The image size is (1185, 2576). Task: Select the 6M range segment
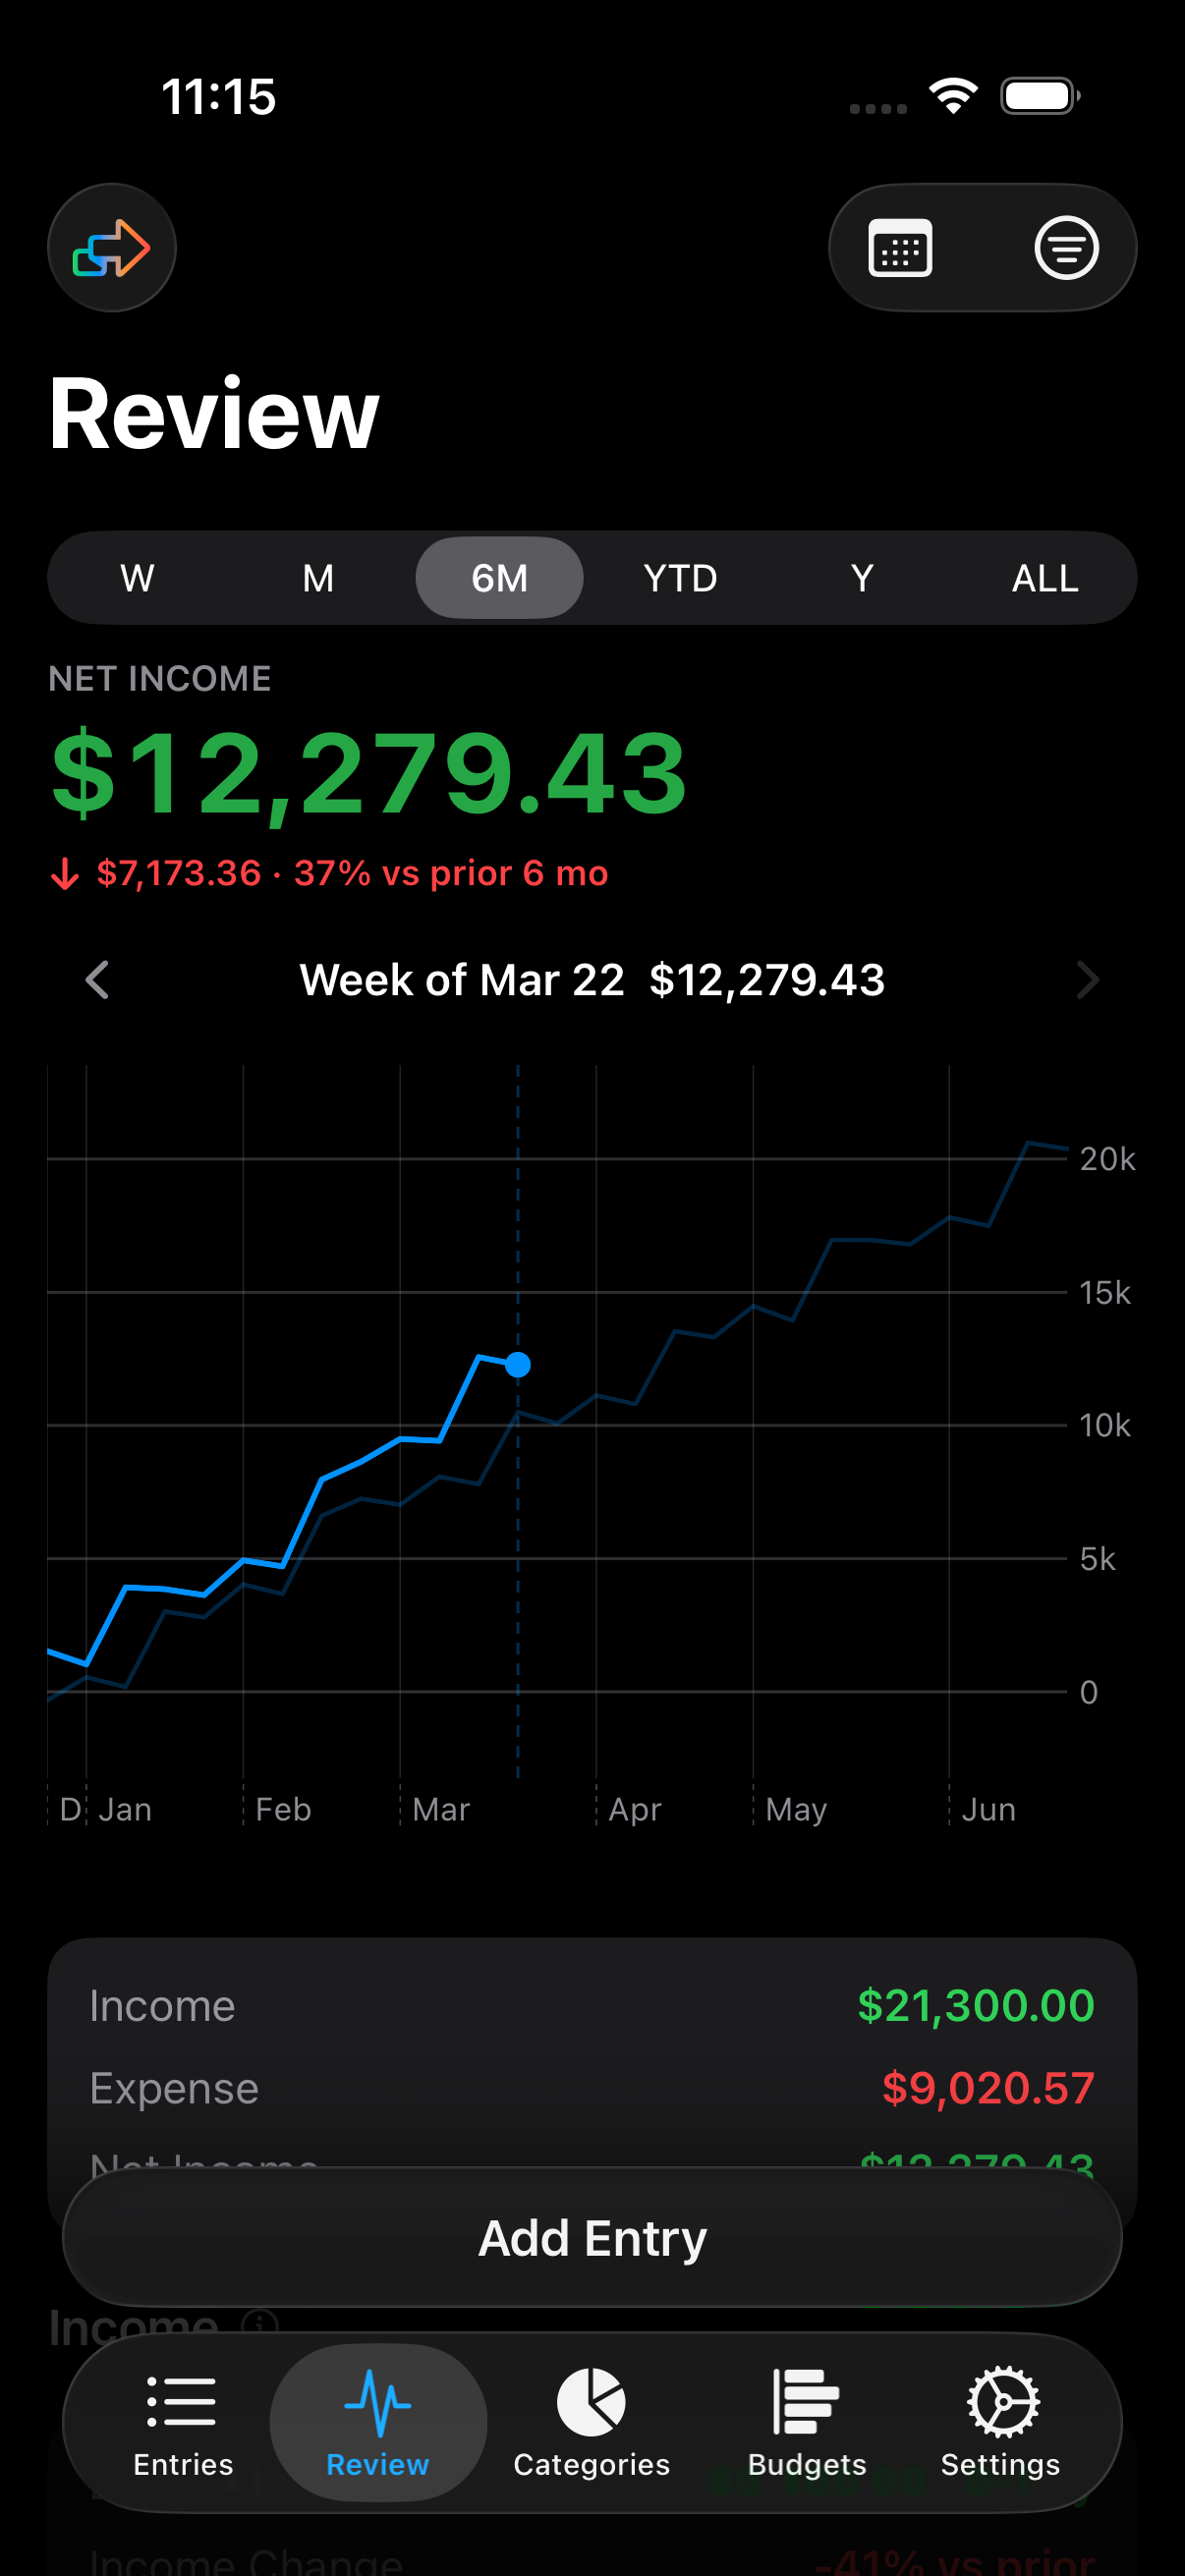[499, 578]
